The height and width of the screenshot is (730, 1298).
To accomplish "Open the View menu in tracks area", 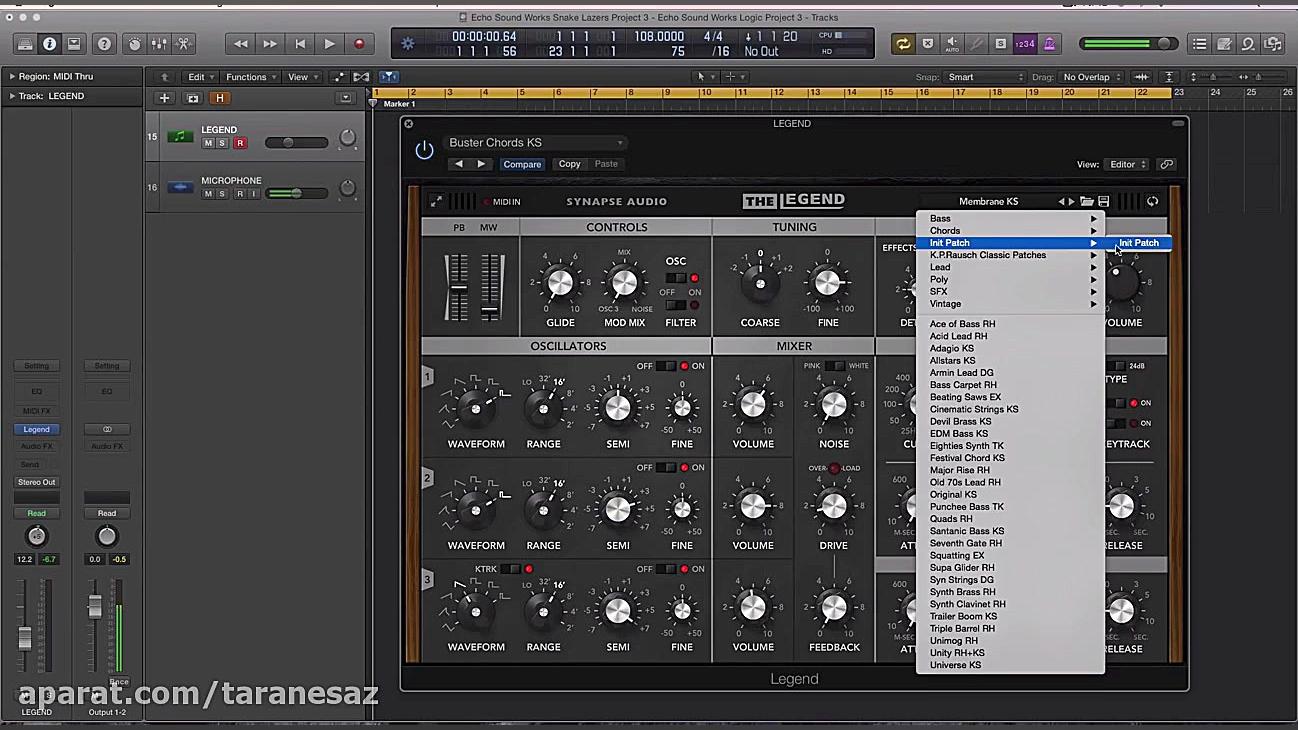I will coord(302,77).
